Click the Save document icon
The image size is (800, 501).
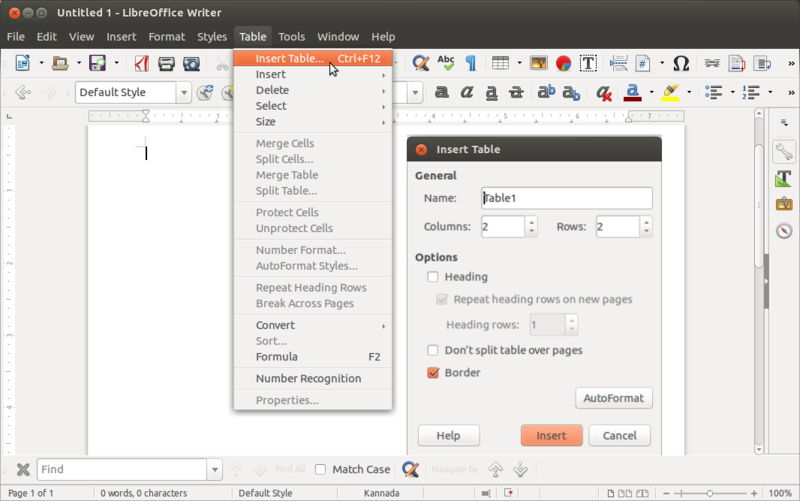97,63
